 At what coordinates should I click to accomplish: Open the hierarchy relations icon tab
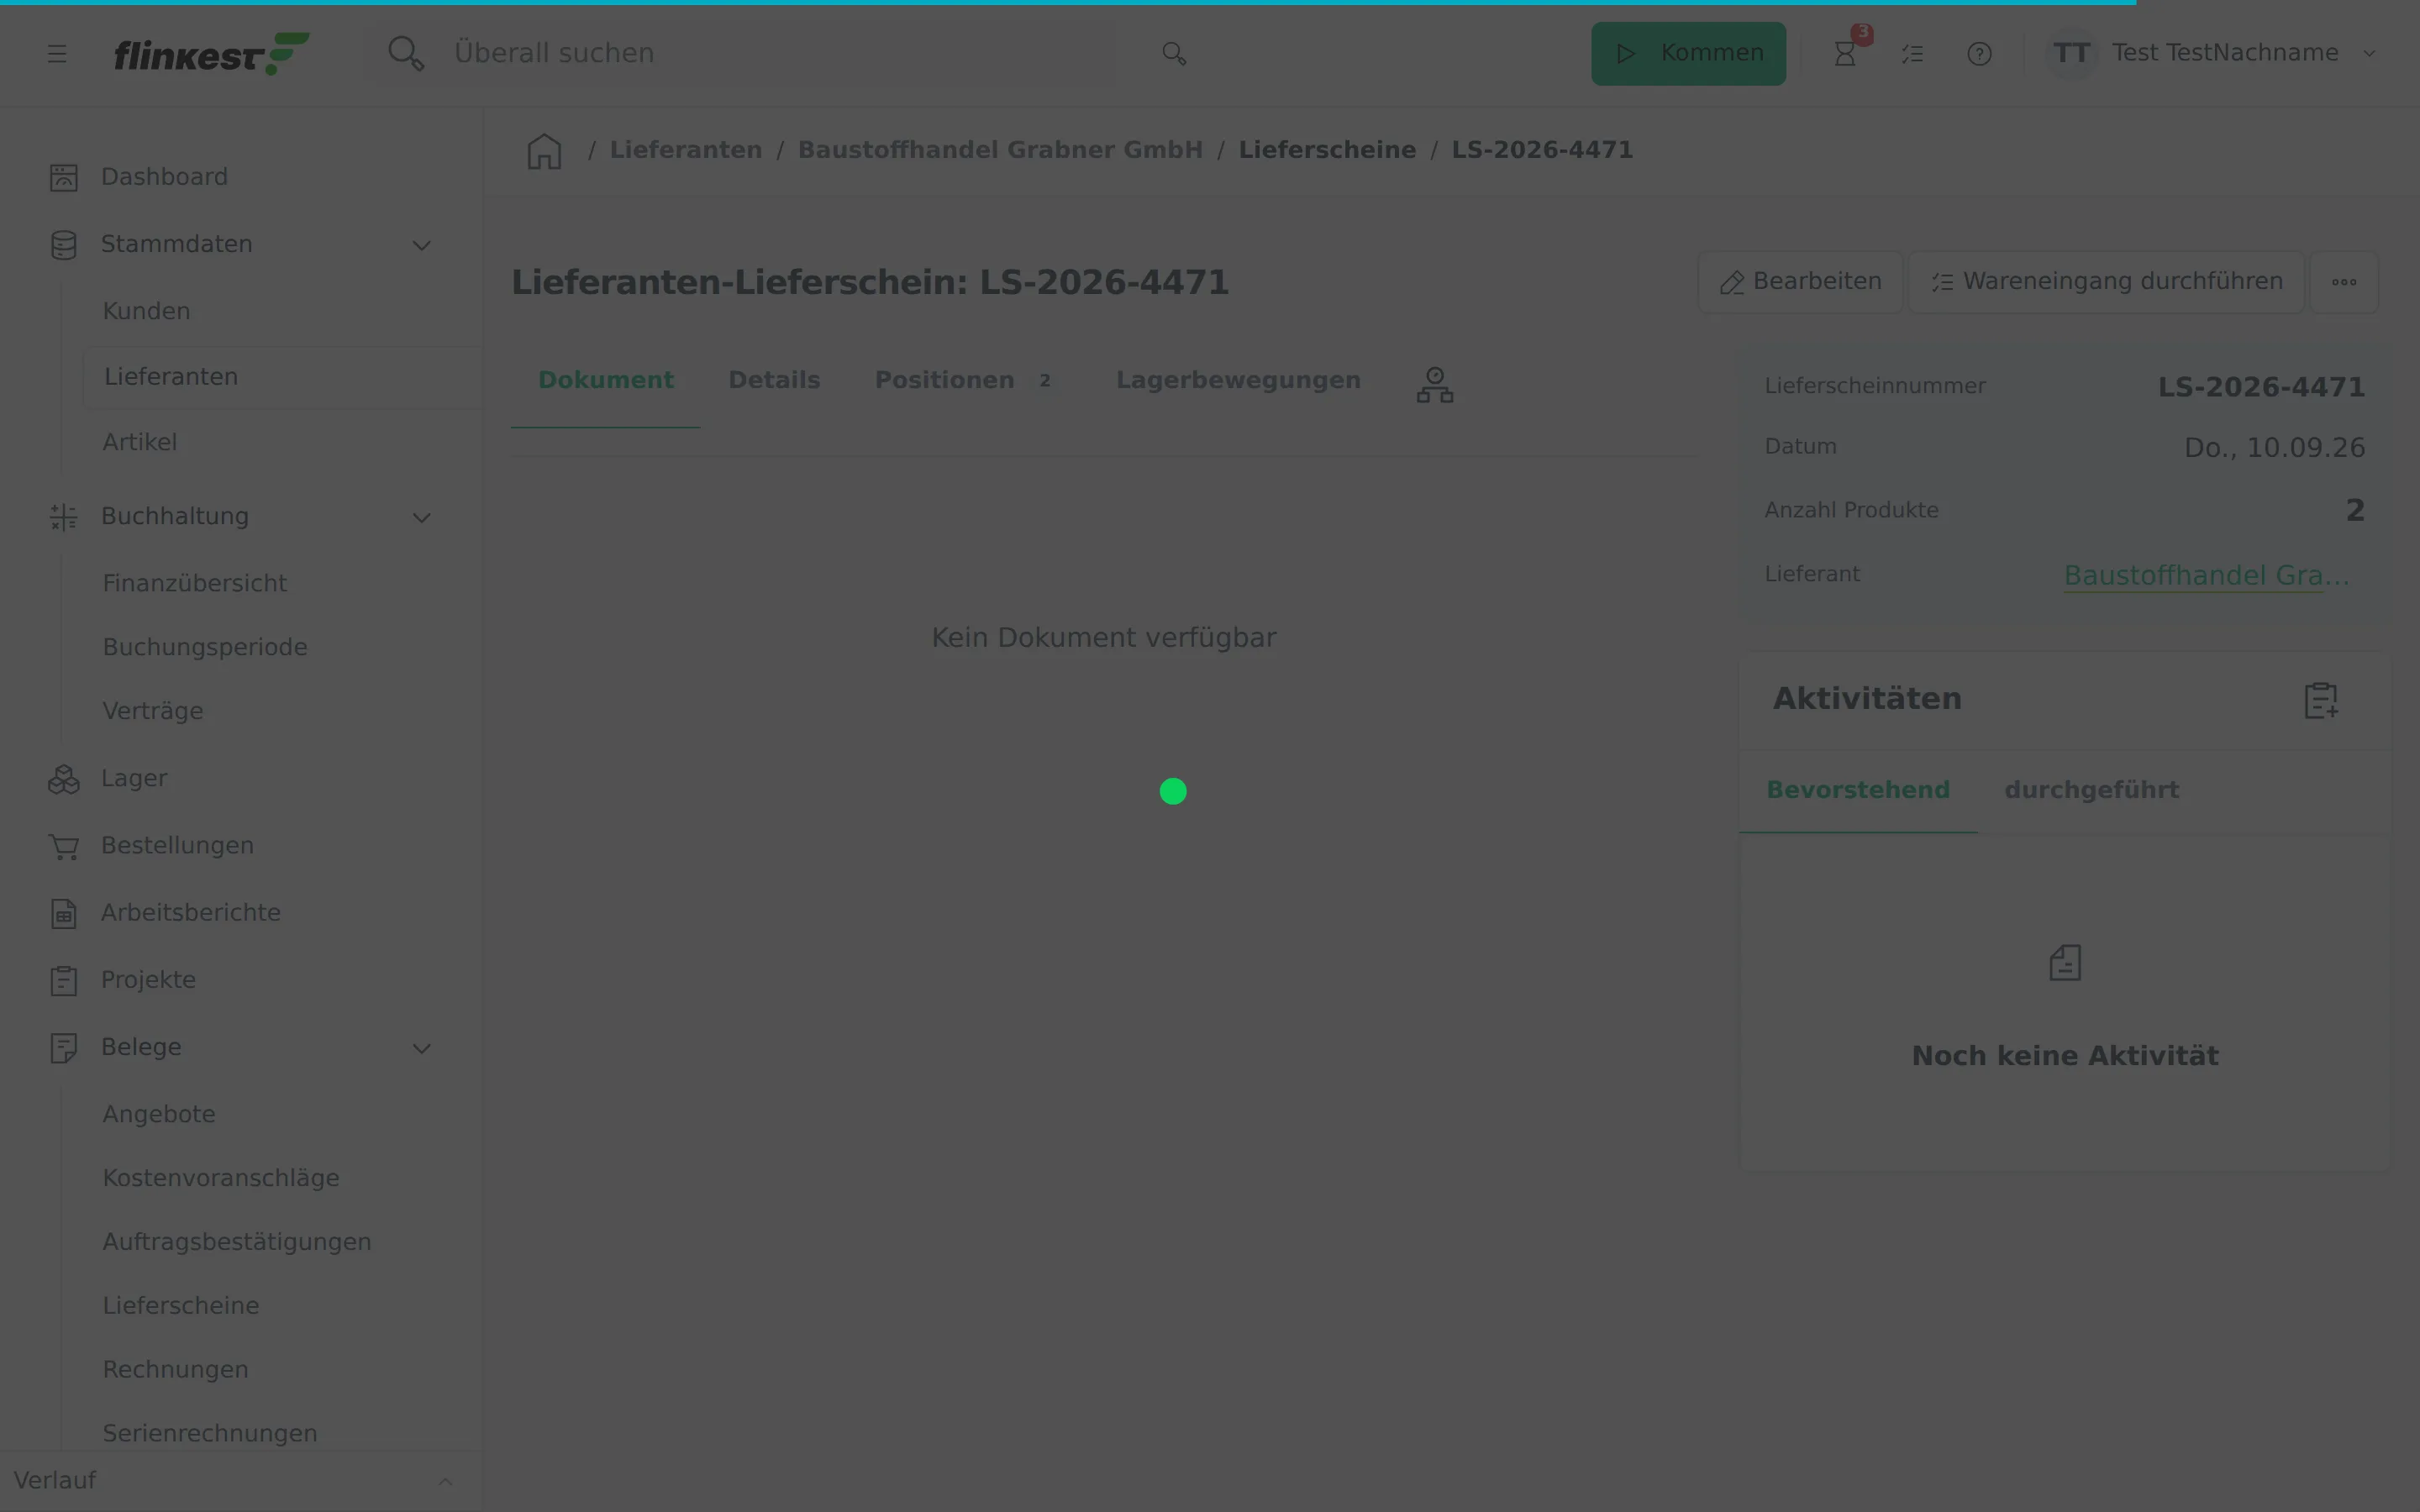point(1435,385)
